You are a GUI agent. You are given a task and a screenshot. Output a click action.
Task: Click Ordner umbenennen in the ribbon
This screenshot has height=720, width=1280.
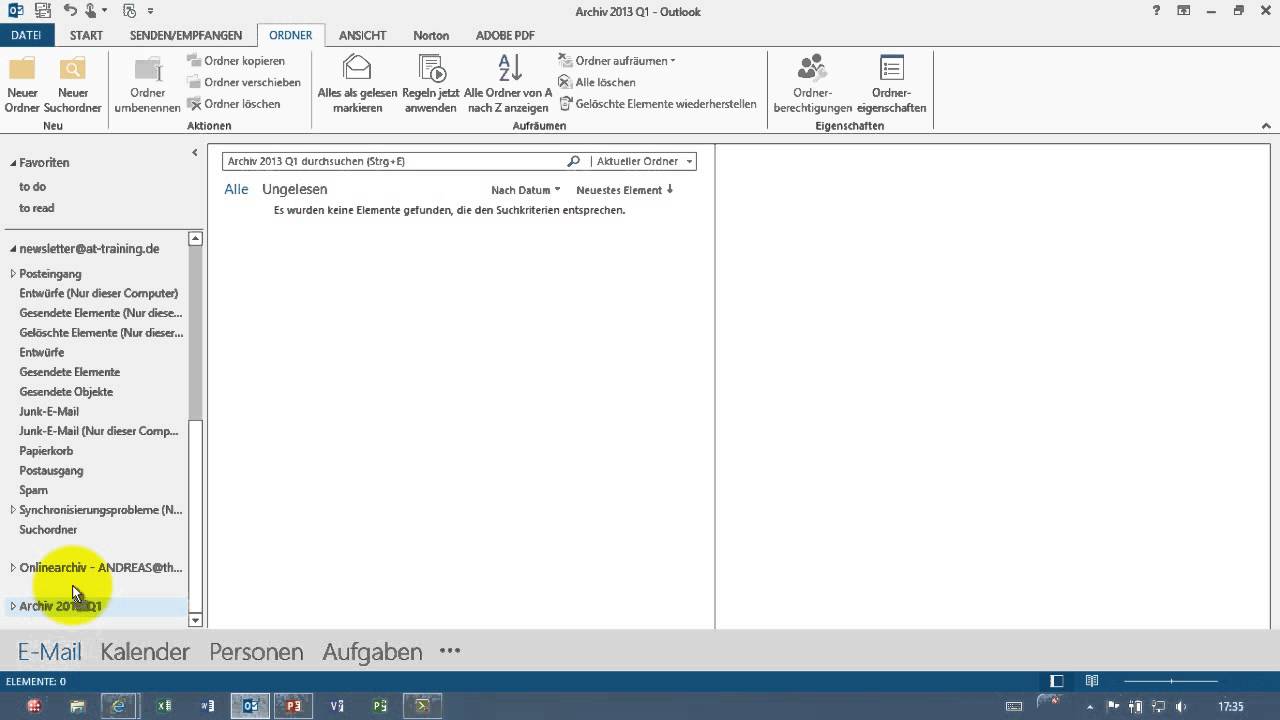coord(148,85)
